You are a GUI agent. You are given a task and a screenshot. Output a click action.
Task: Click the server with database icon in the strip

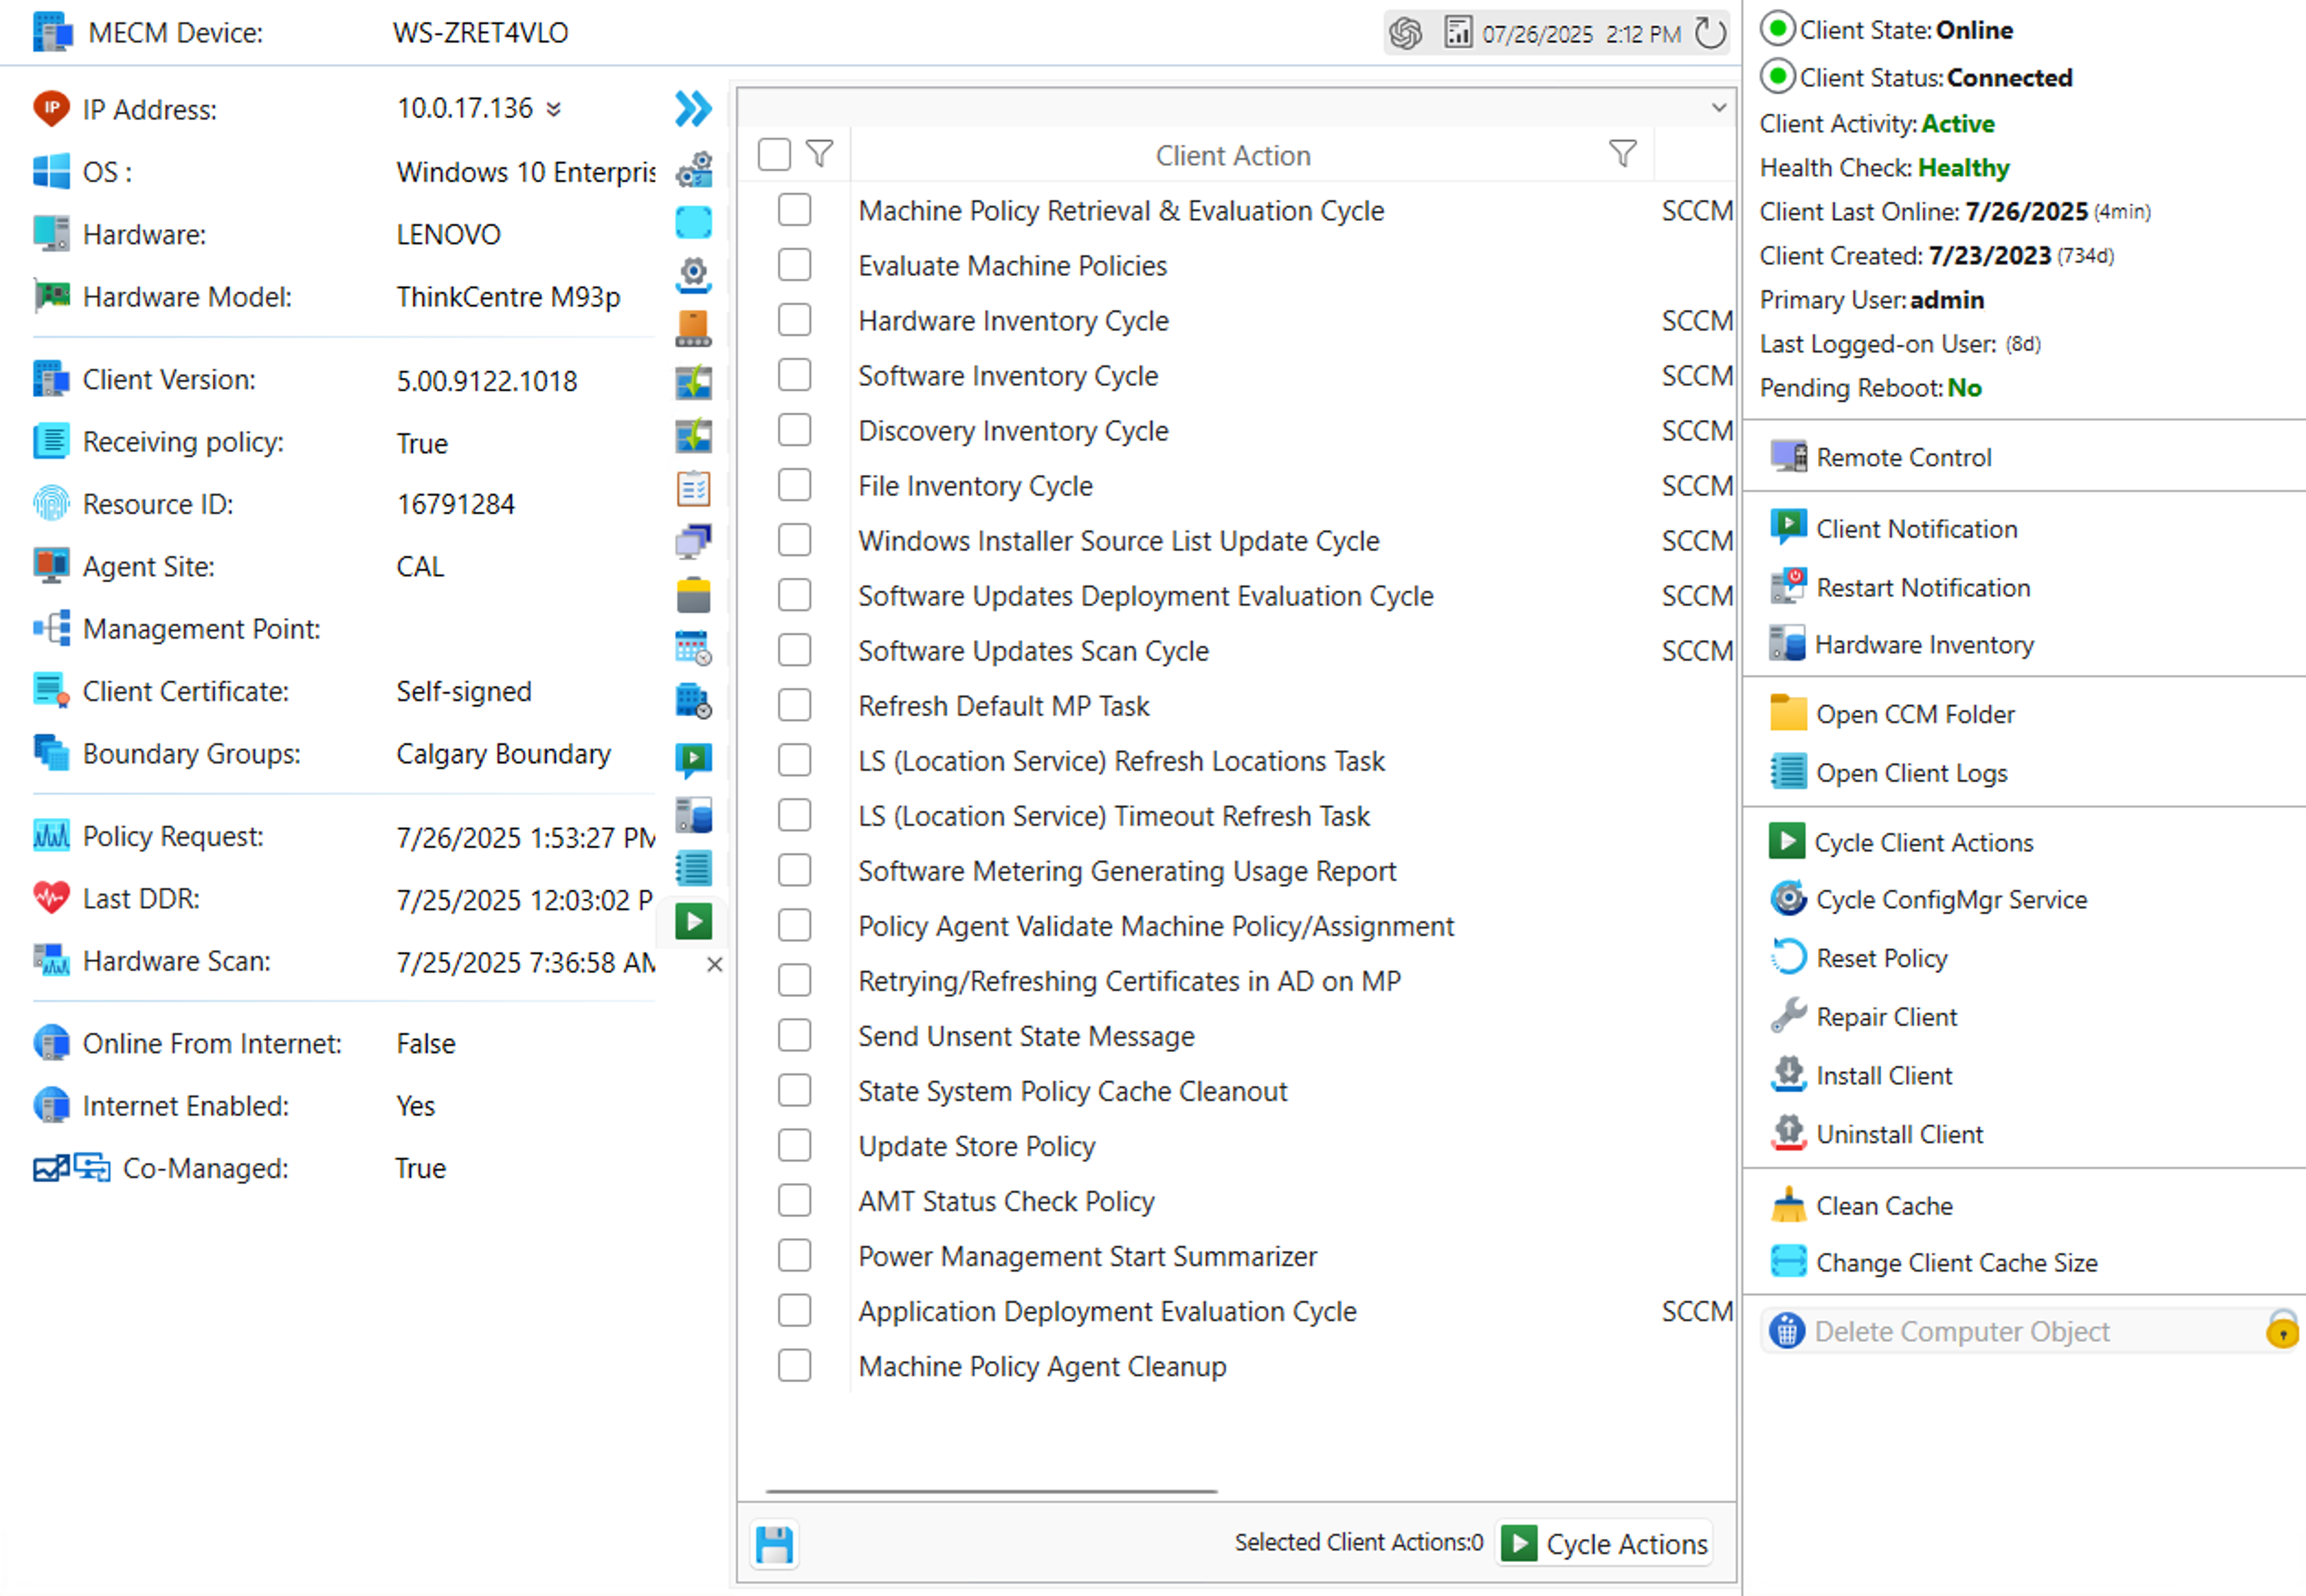pos(693,815)
